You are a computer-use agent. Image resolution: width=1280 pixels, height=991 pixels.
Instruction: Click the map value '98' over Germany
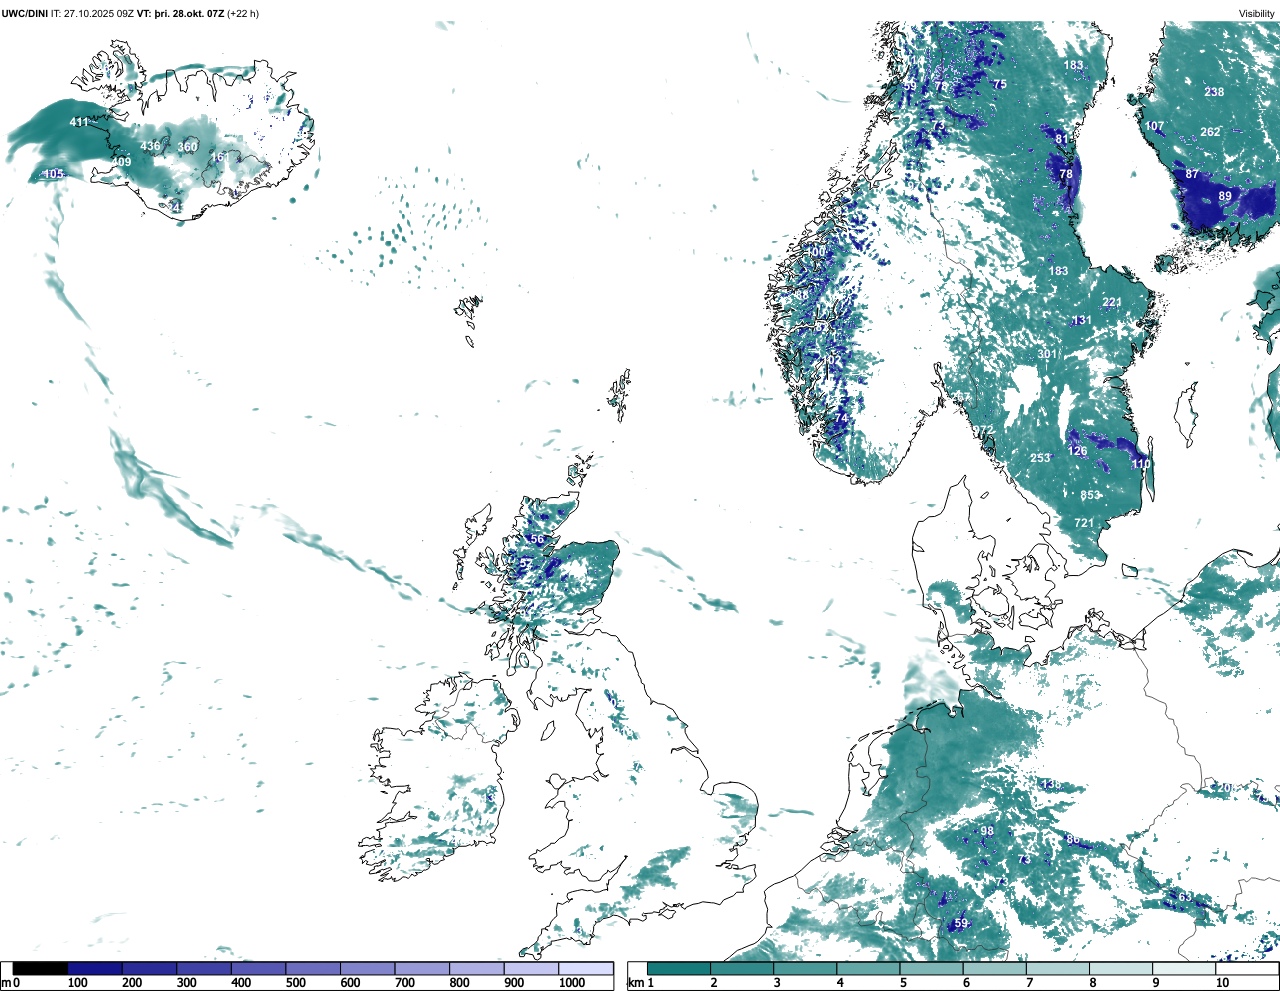987,831
